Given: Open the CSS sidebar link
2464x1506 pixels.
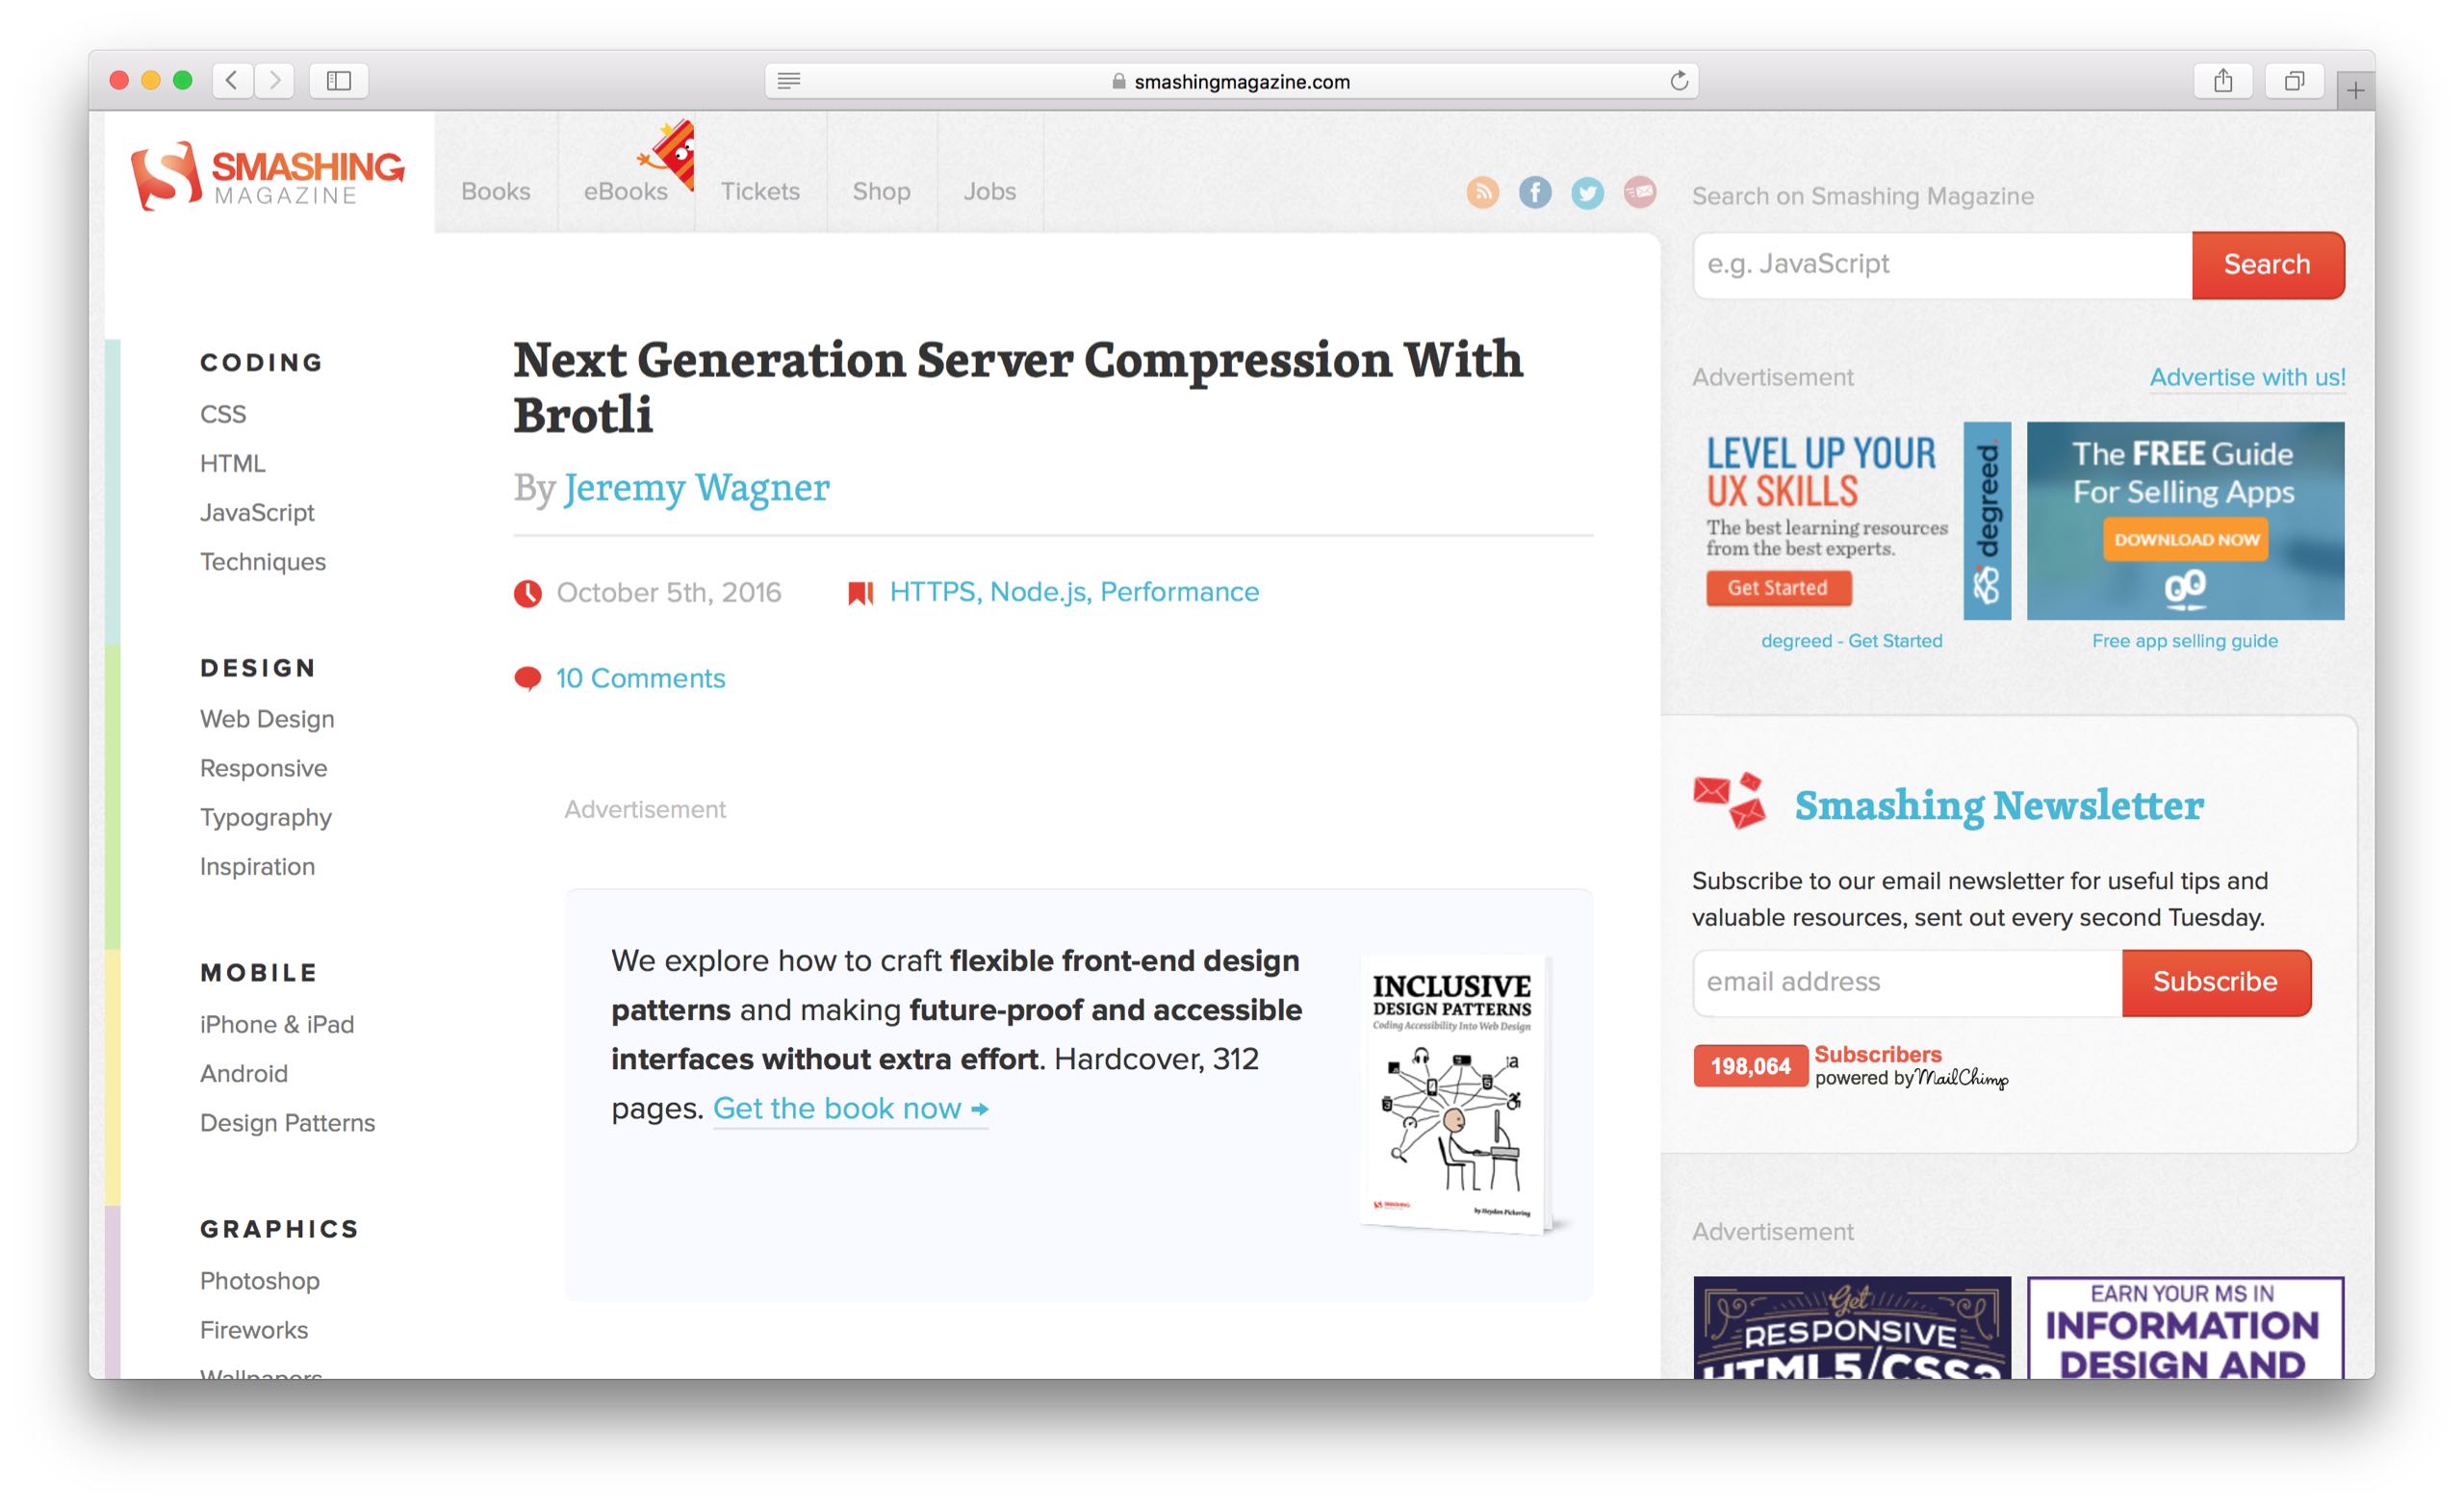Looking at the screenshot, I should click(223, 414).
